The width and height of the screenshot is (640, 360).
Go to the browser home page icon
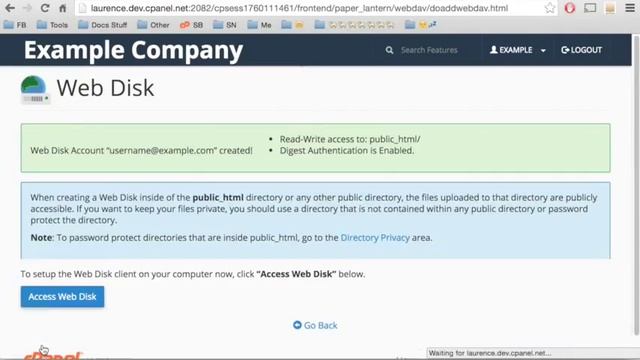tap(62, 8)
